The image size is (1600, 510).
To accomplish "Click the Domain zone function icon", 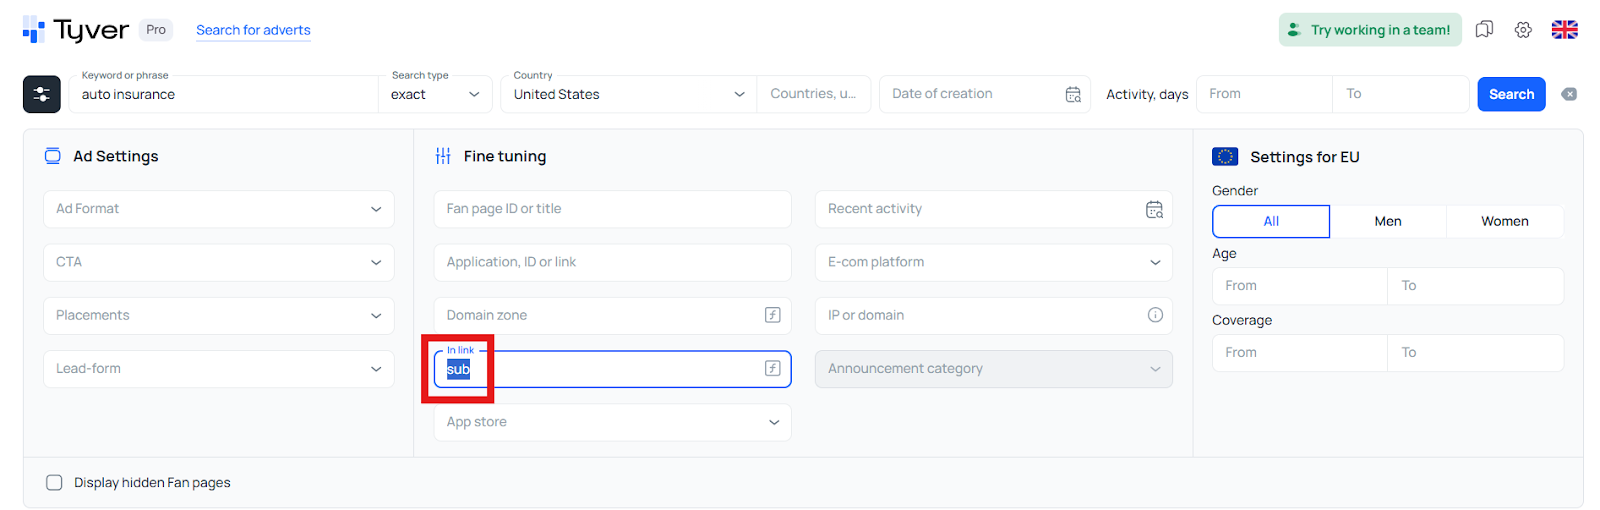I will 773,315.
